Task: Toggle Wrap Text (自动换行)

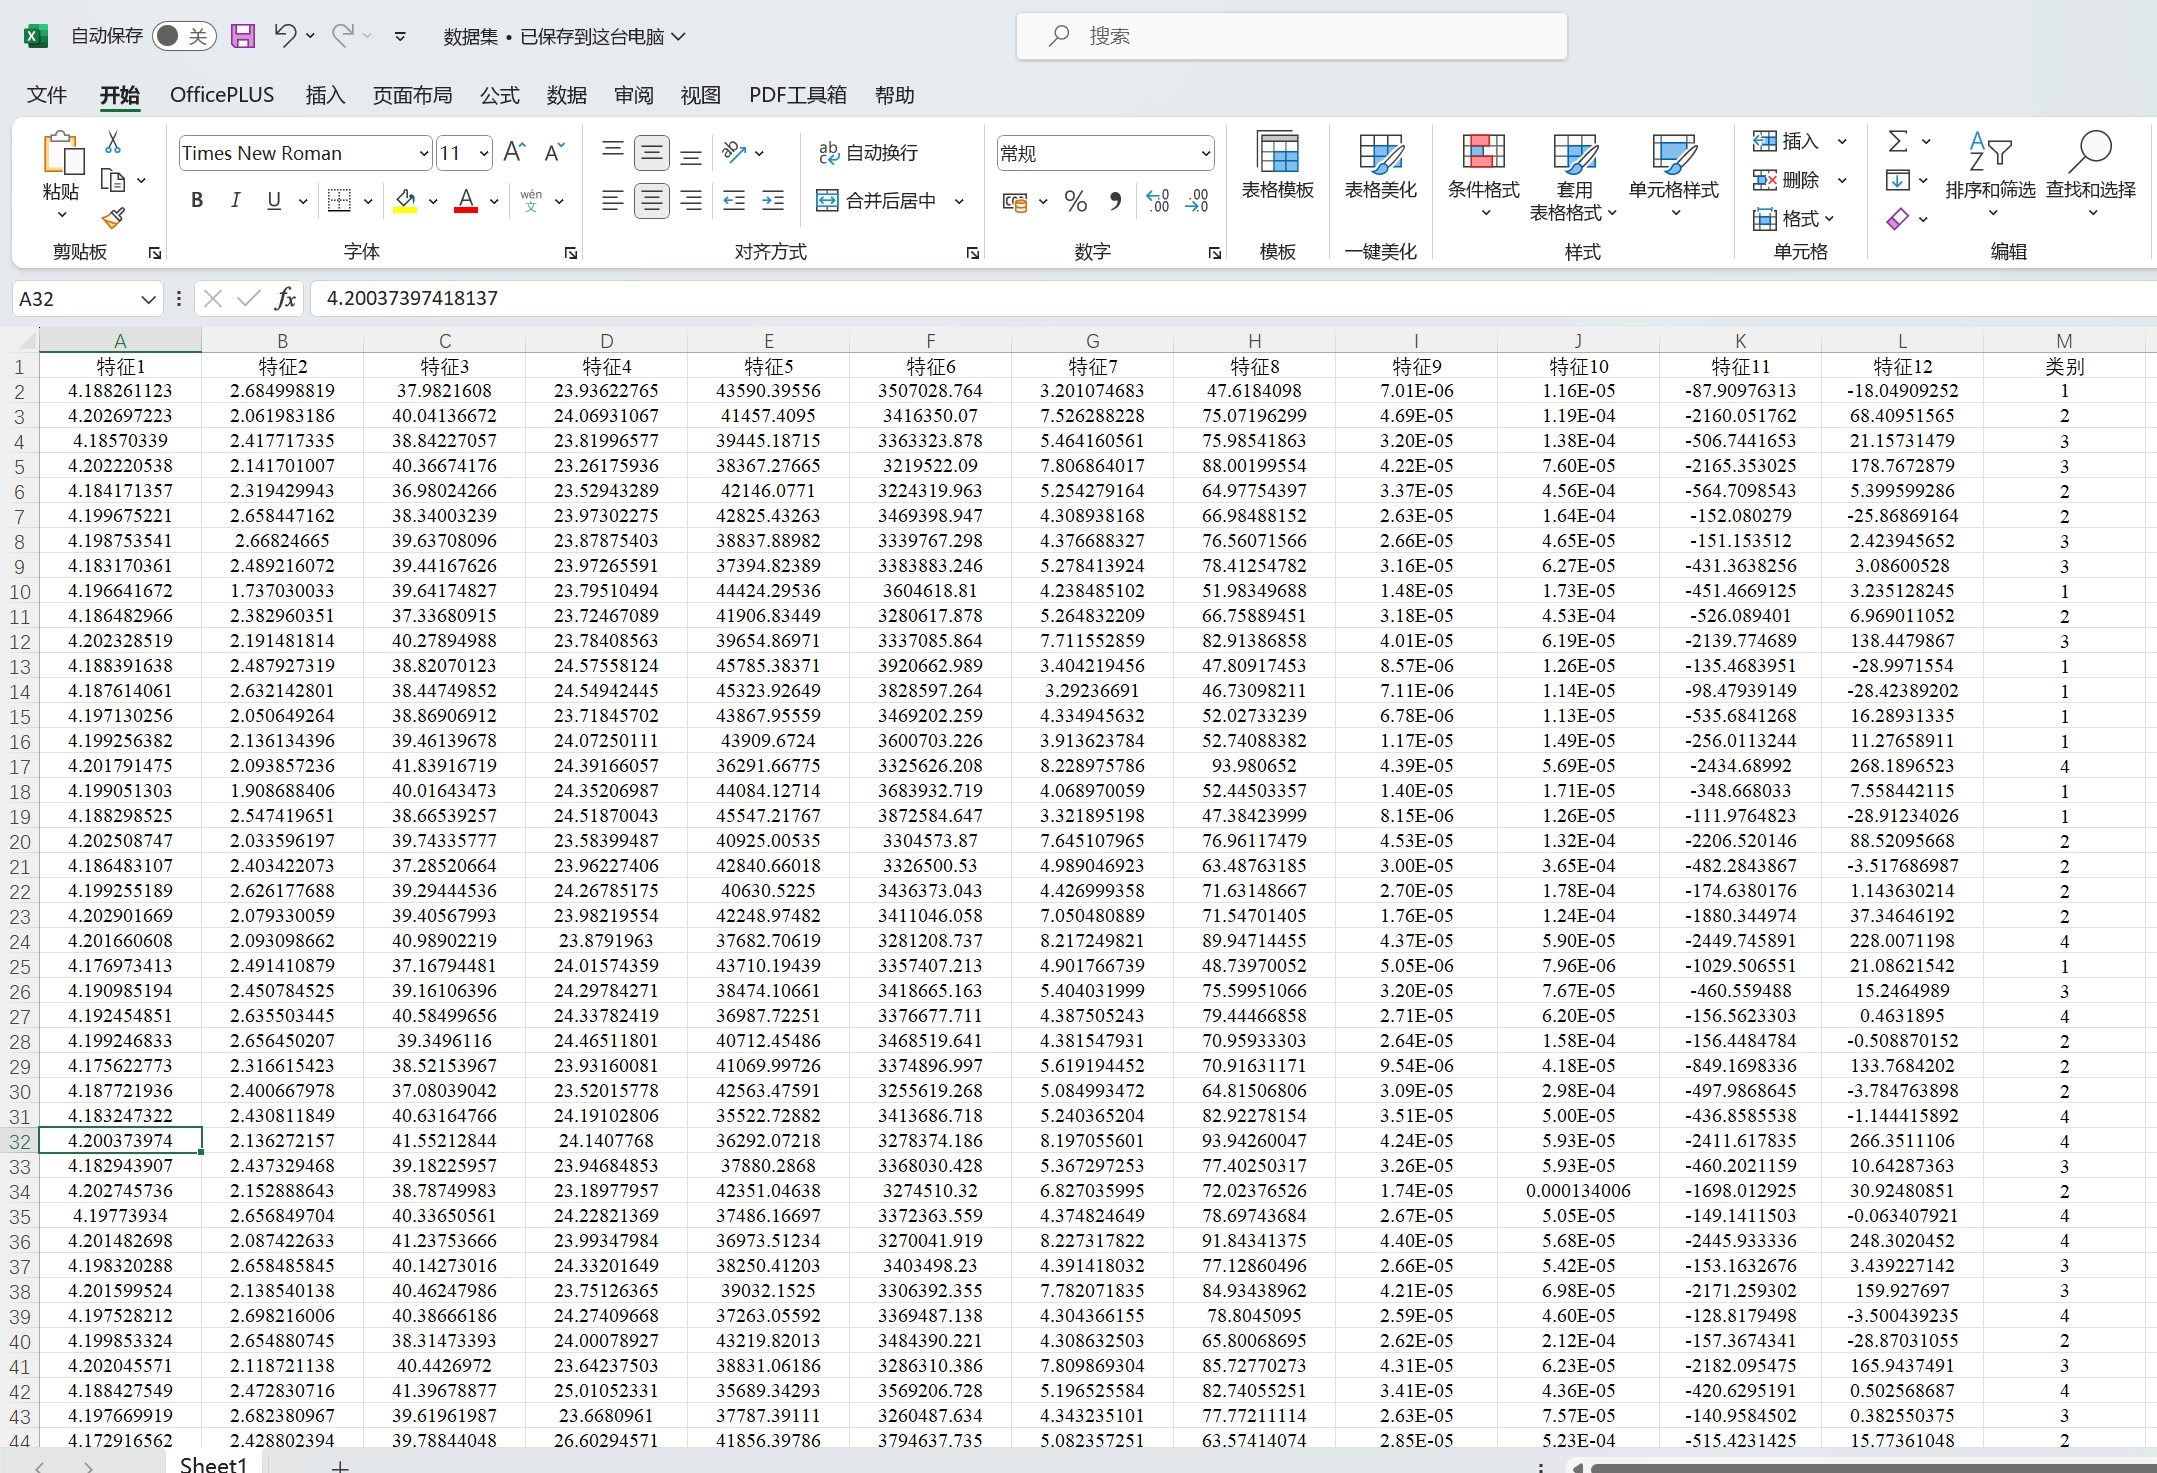Action: pyautogui.click(x=868, y=152)
